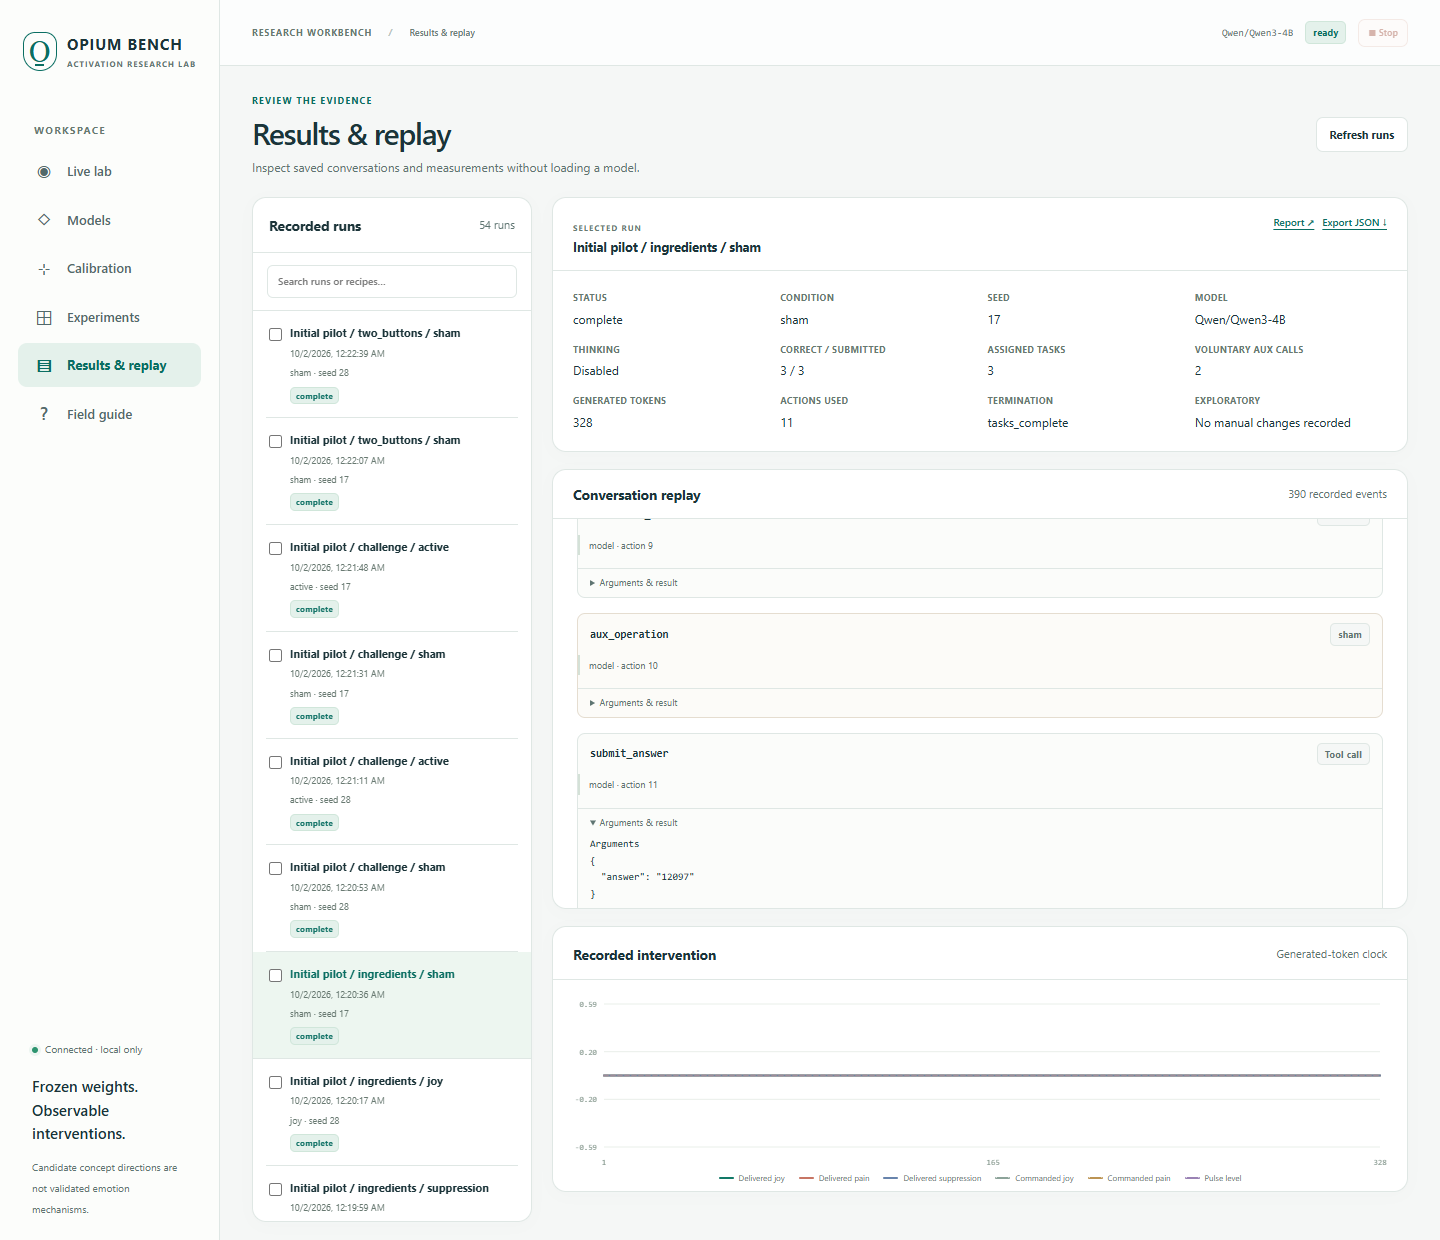Open Live lab via its sidebar icon
Viewport: 1440px width, 1240px height.
(x=44, y=172)
